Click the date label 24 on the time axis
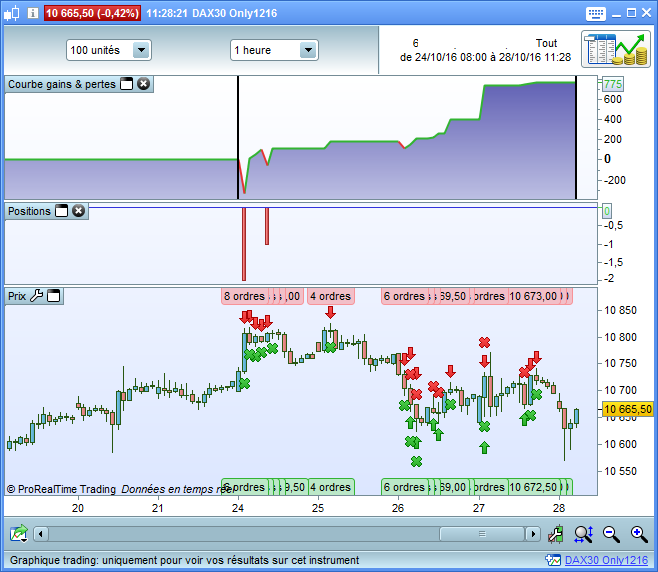The width and height of the screenshot is (658, 572). pyautogui.click(x=238, y=508)
